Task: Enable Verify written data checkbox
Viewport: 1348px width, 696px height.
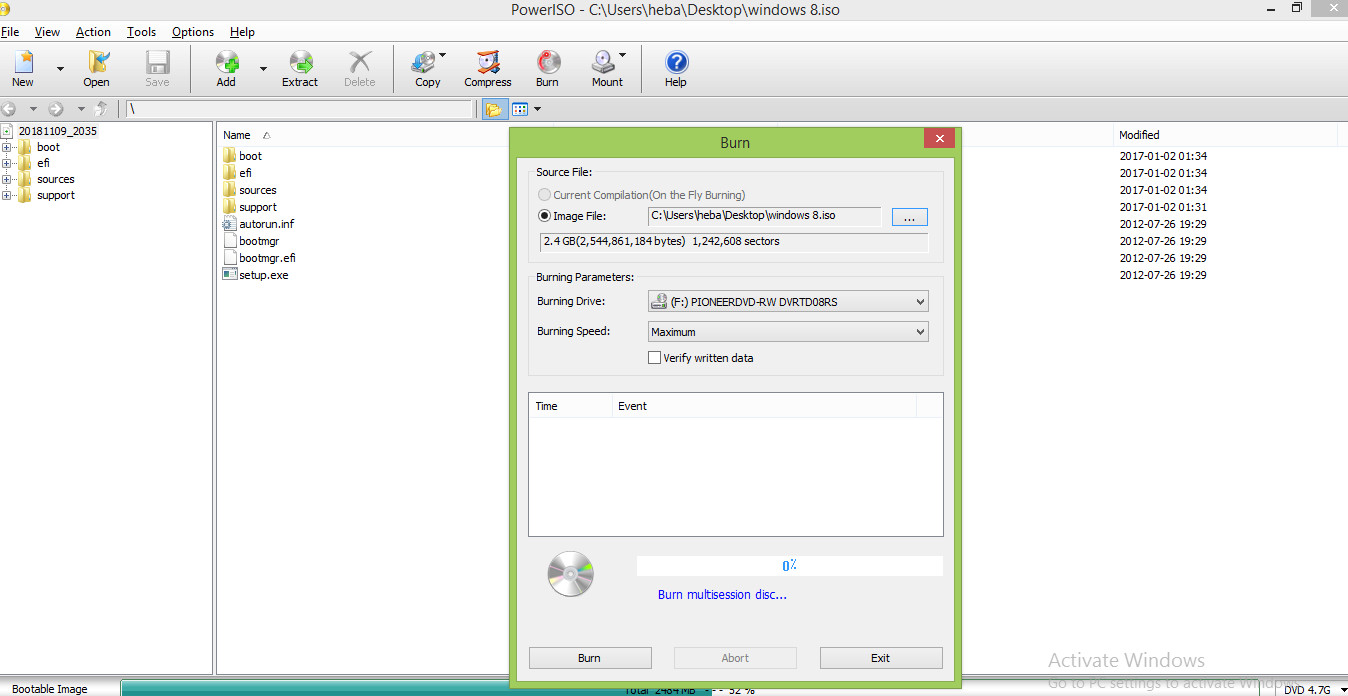Action: (x=655, y=358)
